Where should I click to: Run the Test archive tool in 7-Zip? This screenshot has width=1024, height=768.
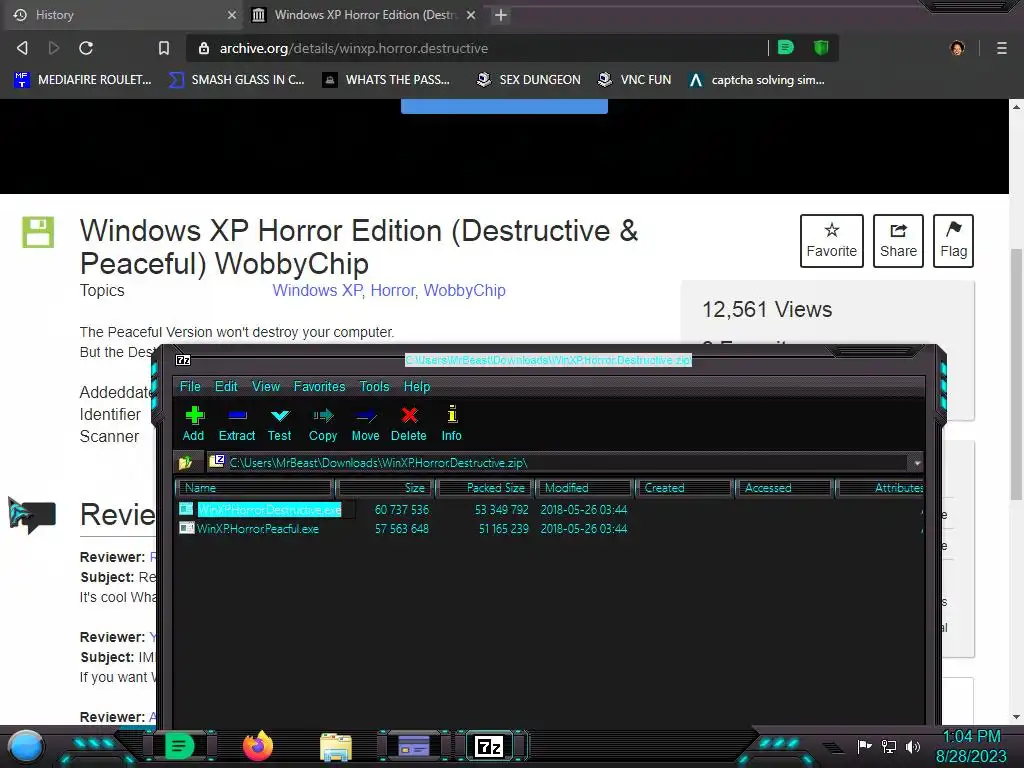click(280, 424)
